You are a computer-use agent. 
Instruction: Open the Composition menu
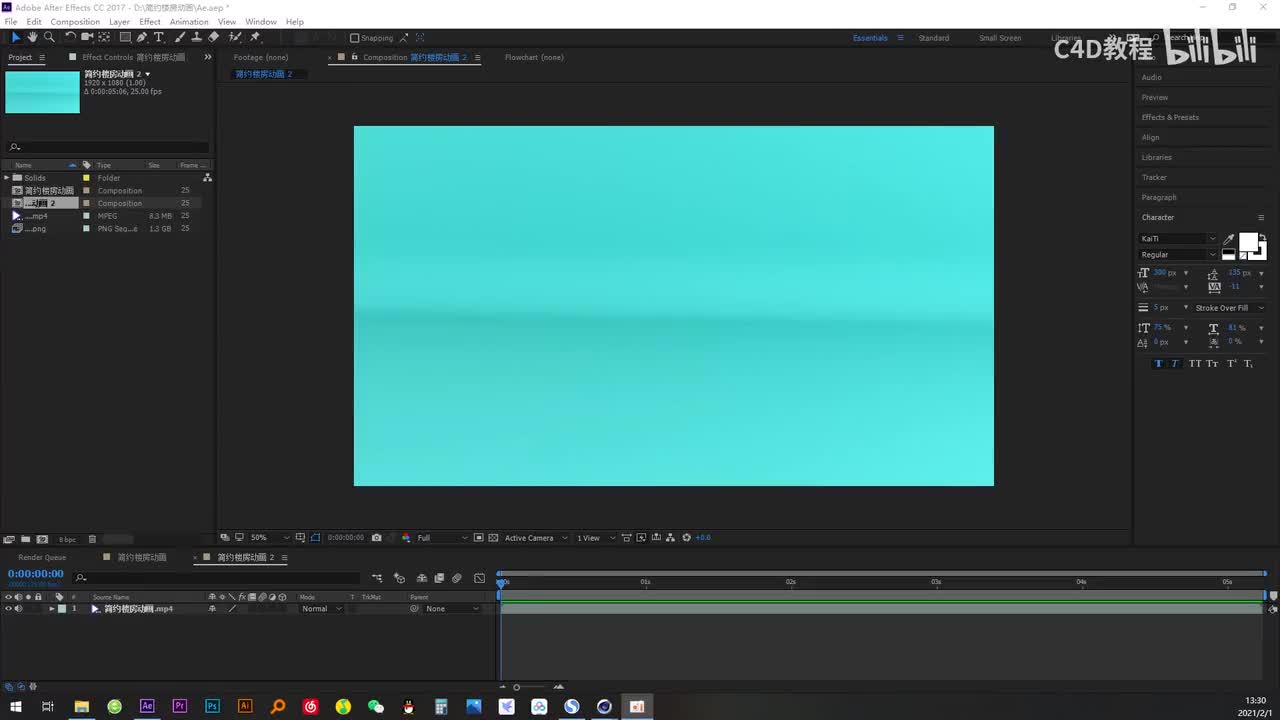75,21
